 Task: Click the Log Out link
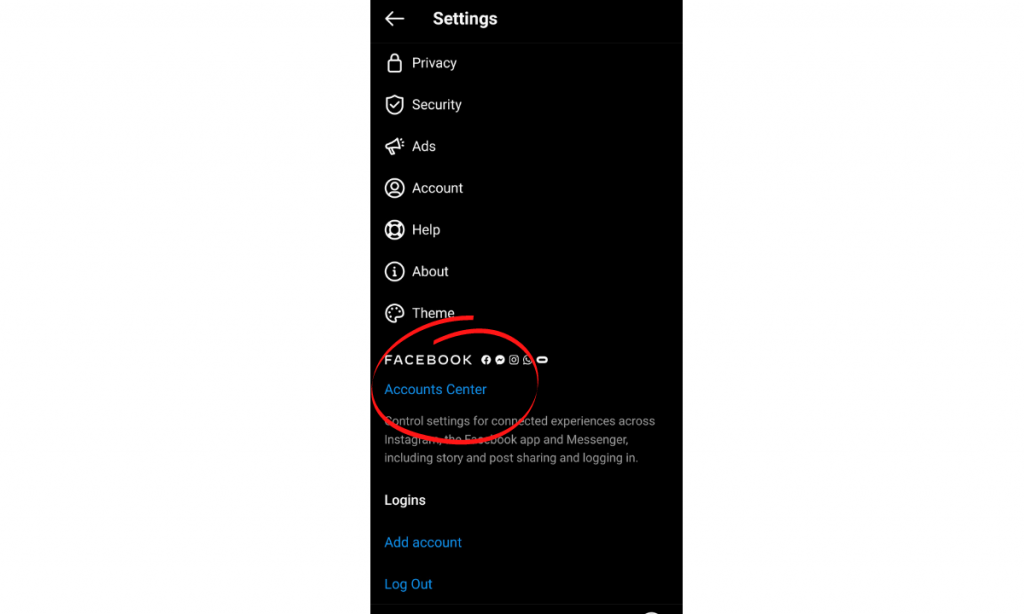pos(408,584)
